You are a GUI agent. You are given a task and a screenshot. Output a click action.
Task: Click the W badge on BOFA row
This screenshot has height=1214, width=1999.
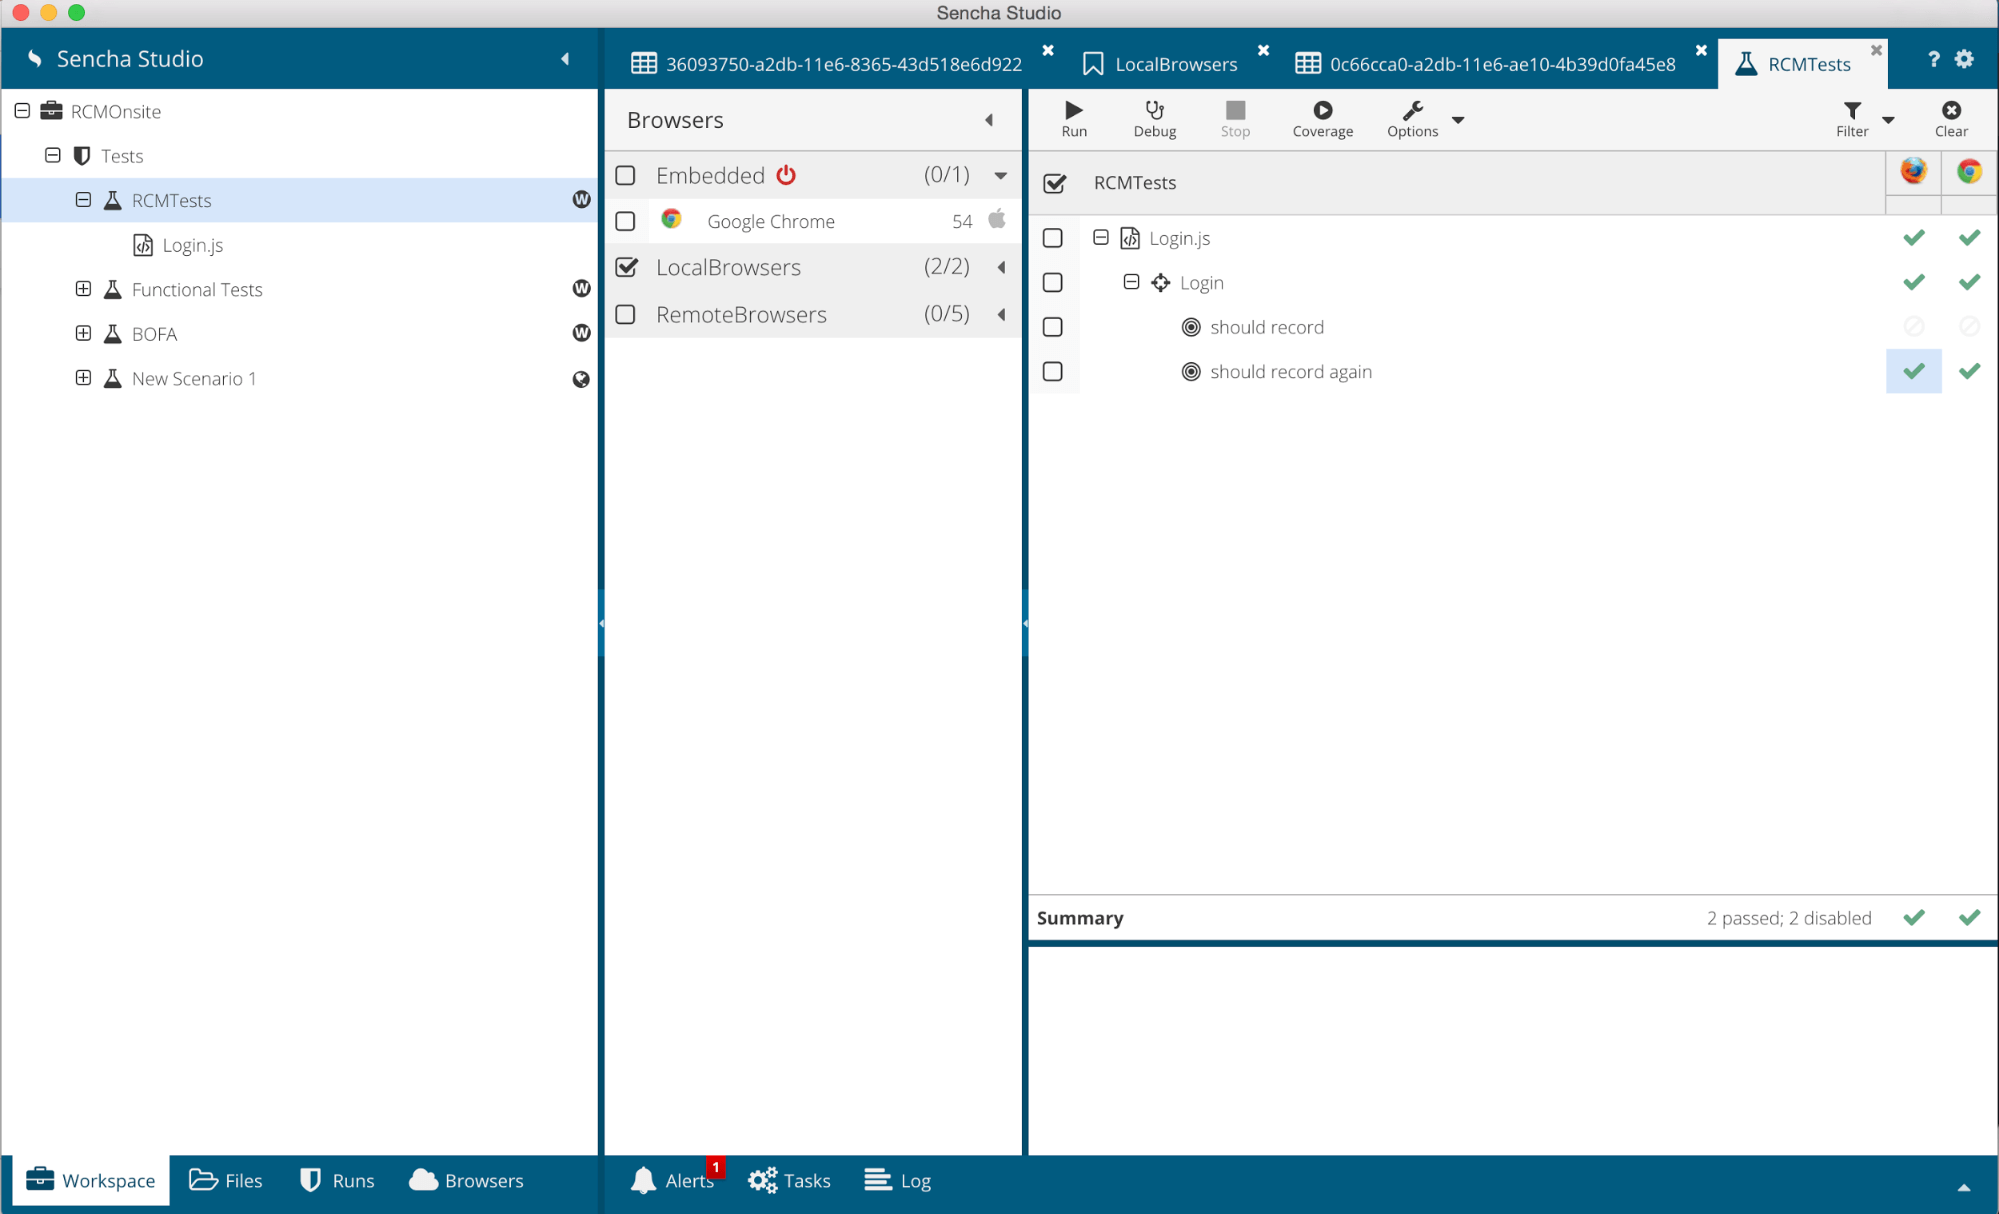pos(581,333)
